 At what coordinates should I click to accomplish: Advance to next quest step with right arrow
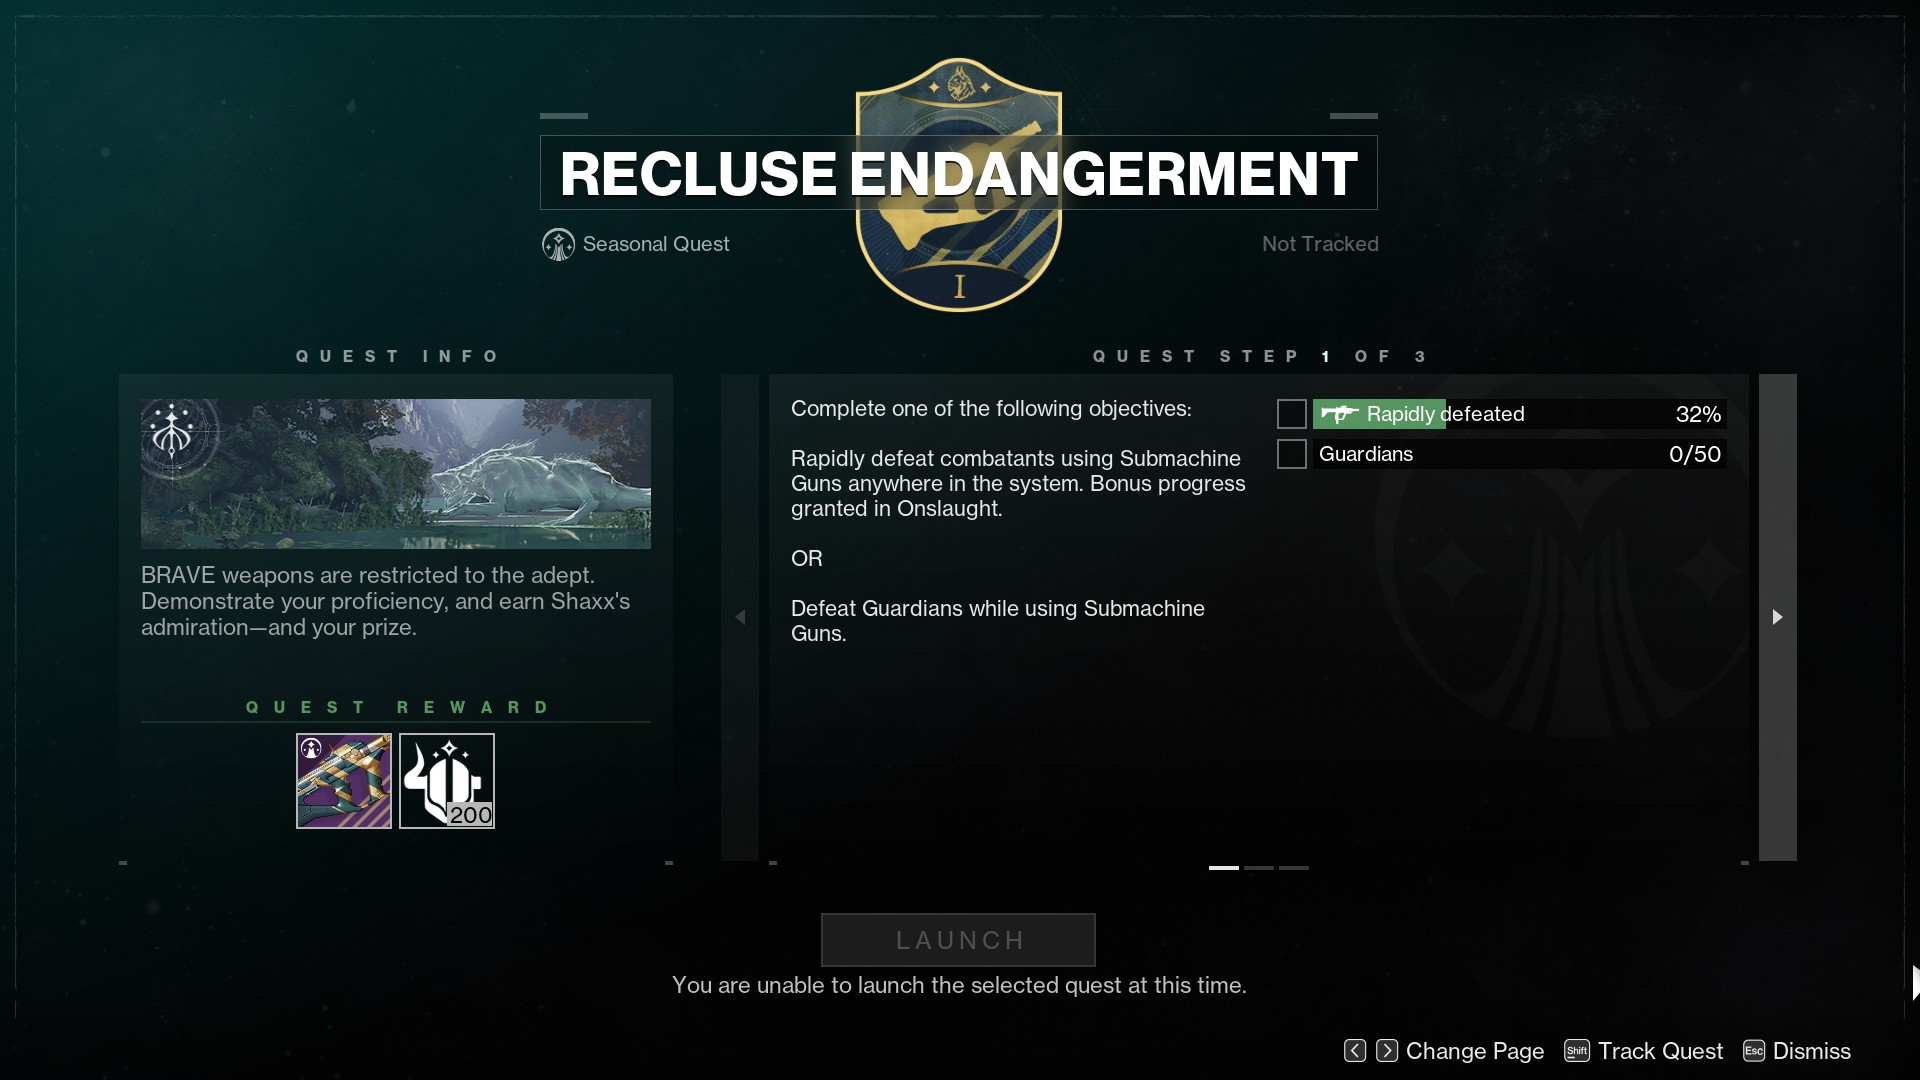[x=1778, y=617]
